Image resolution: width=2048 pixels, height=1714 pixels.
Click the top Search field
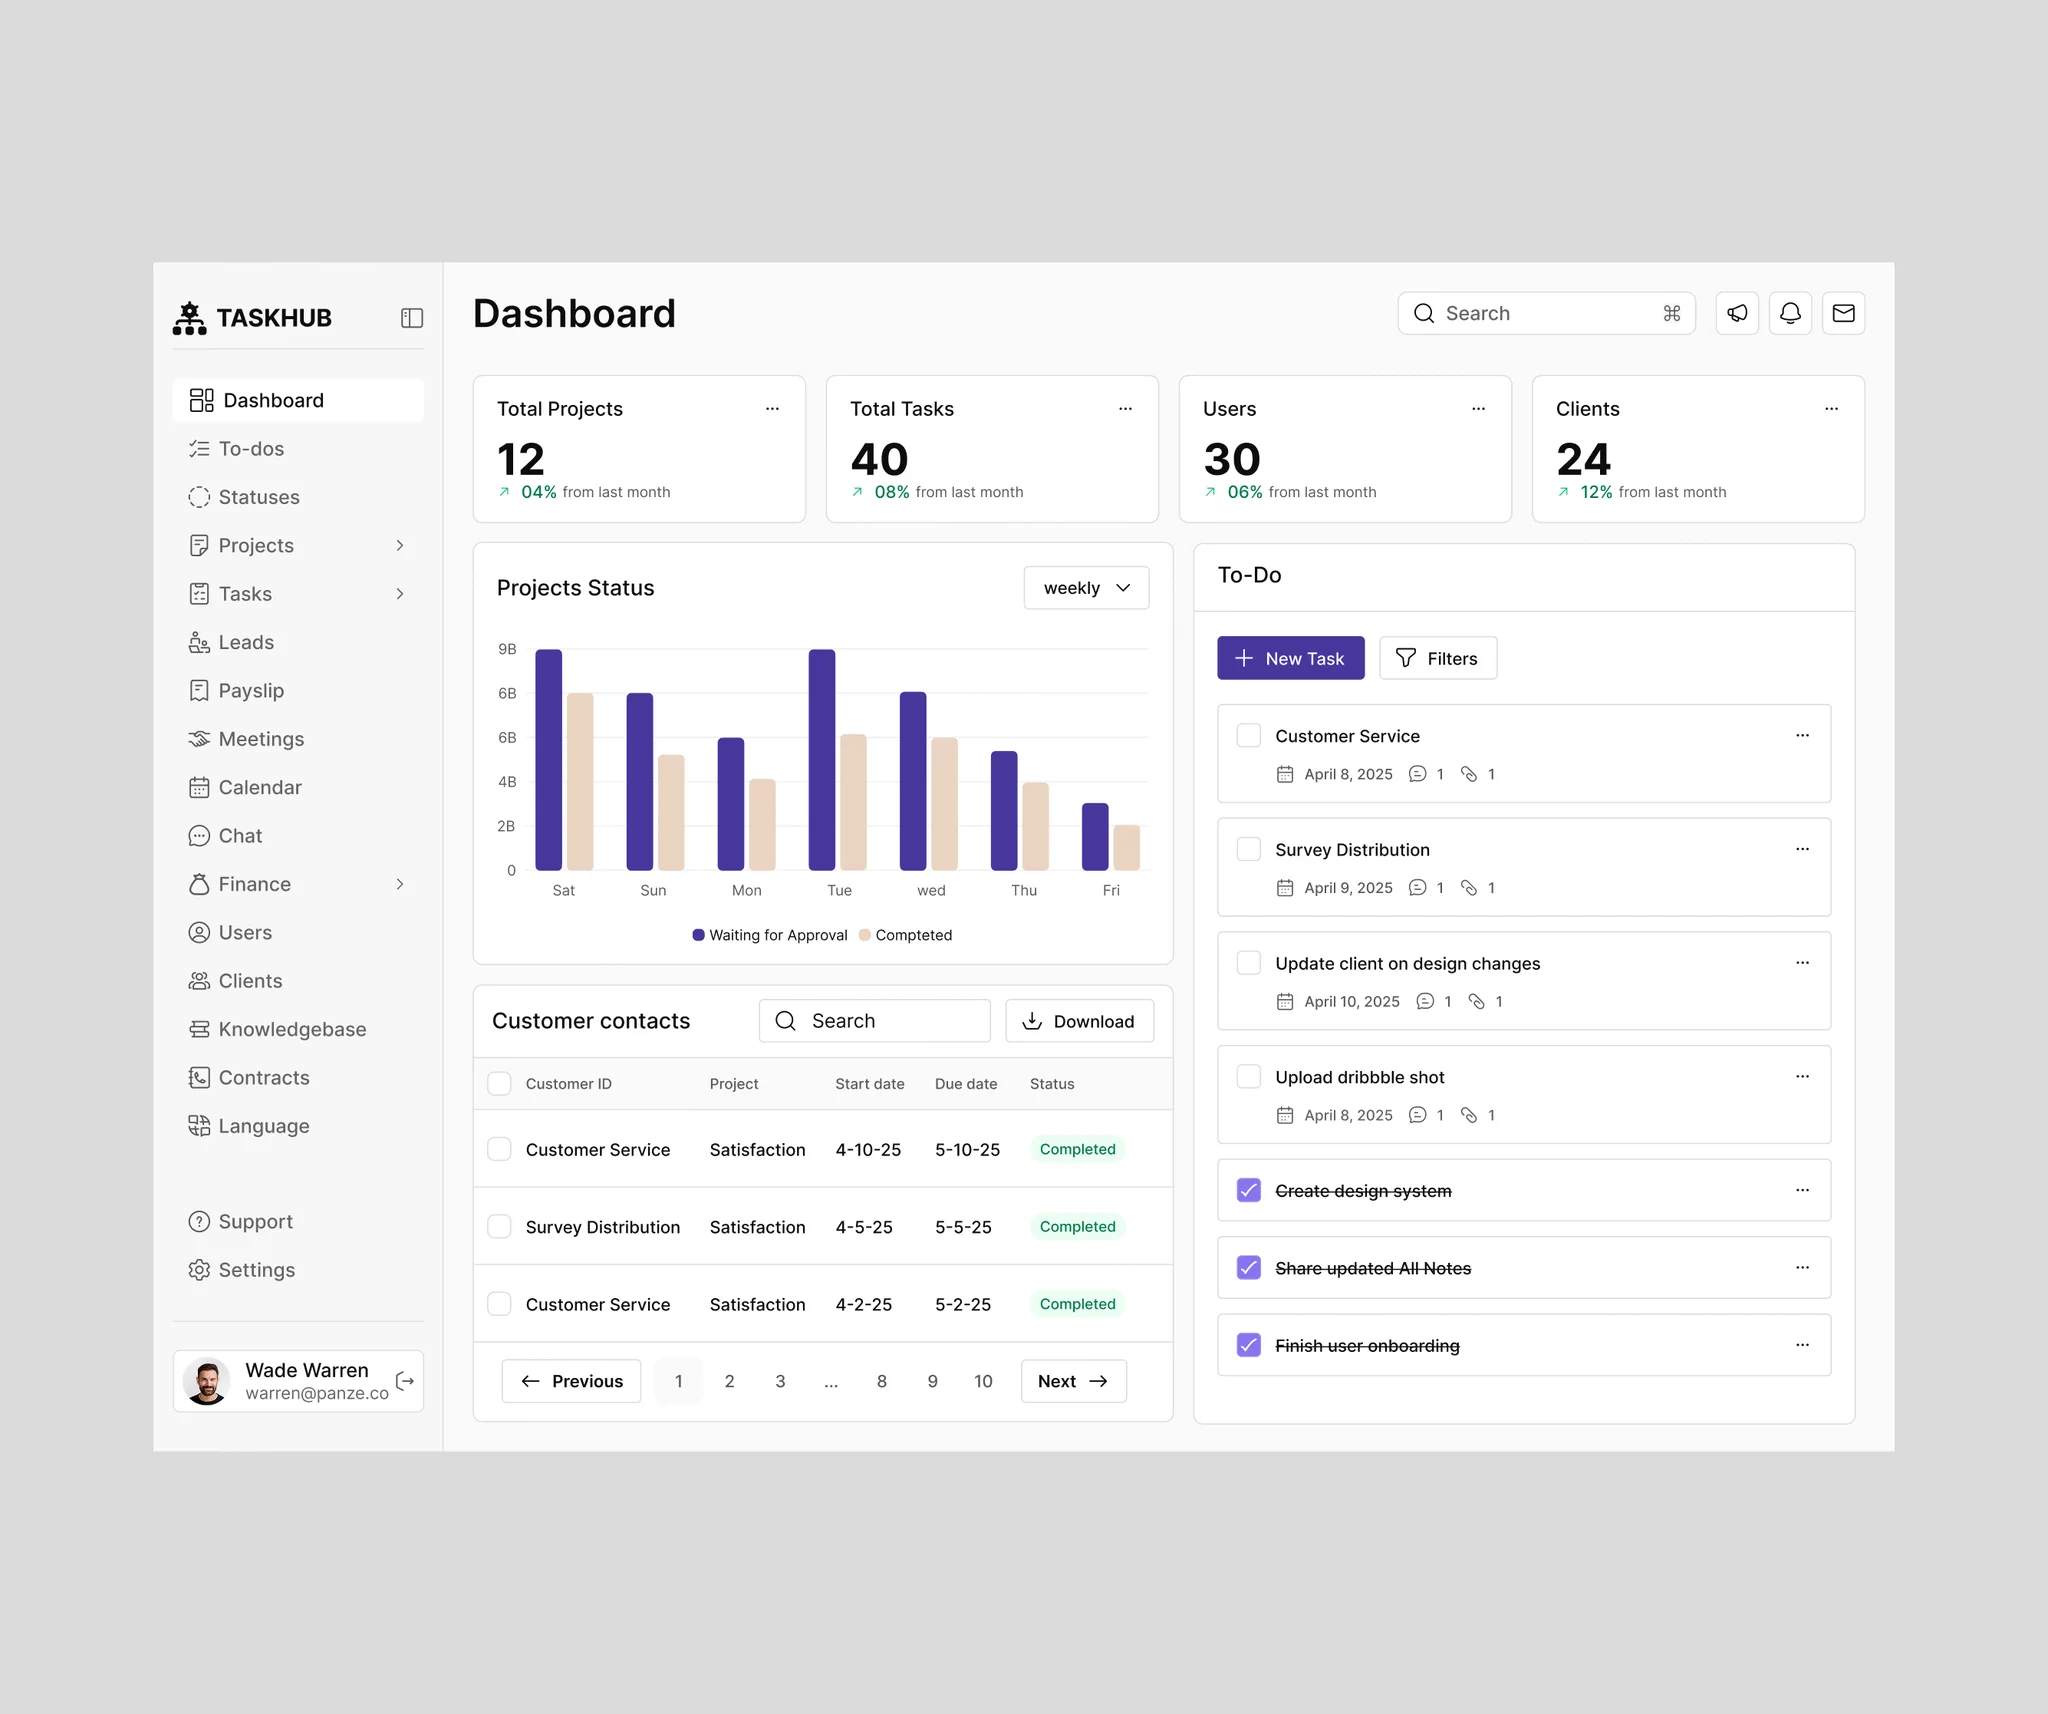(x=1546, y=313)
